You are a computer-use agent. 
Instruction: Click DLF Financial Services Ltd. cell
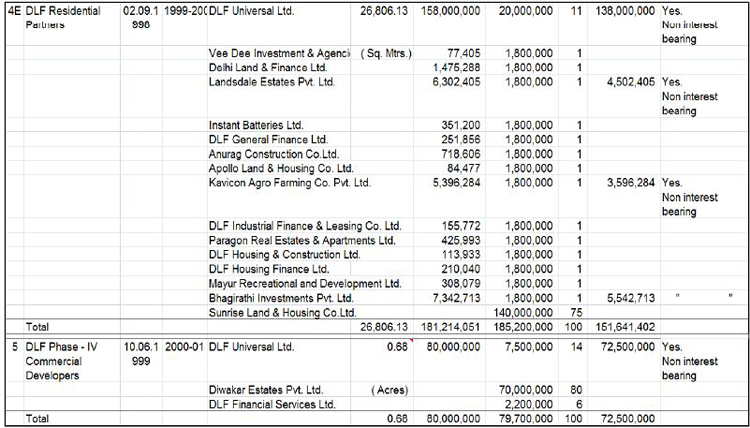click(273, 404)
